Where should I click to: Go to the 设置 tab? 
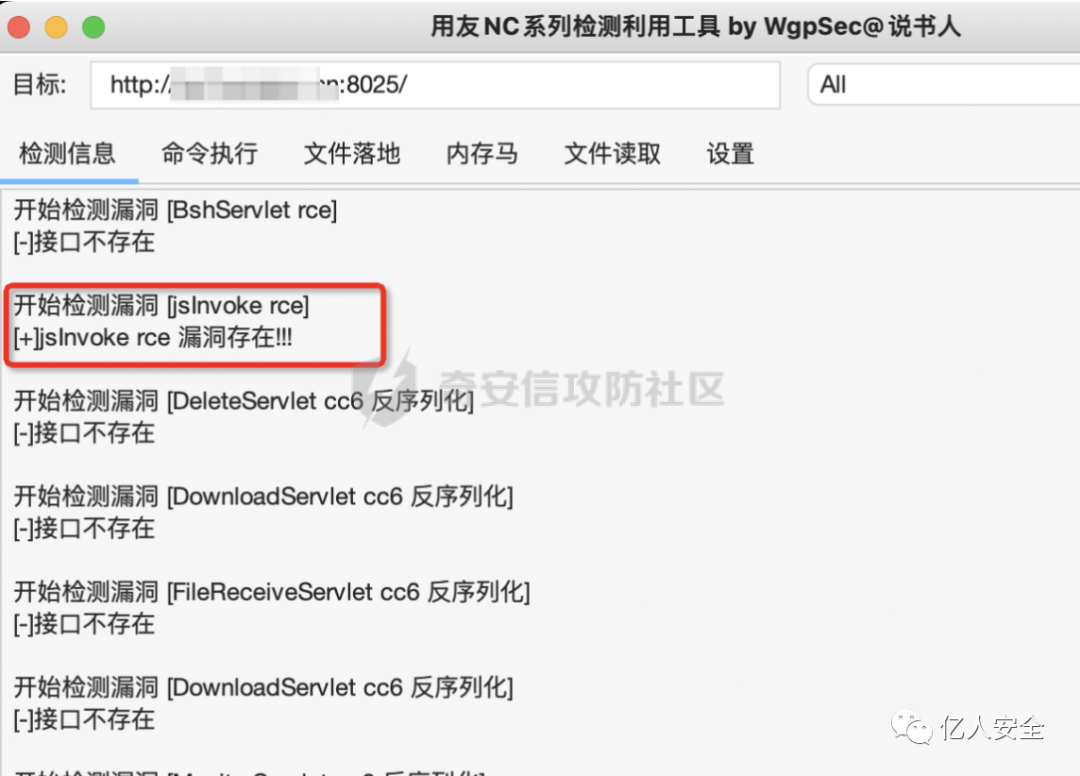click(x=730, y=154)
